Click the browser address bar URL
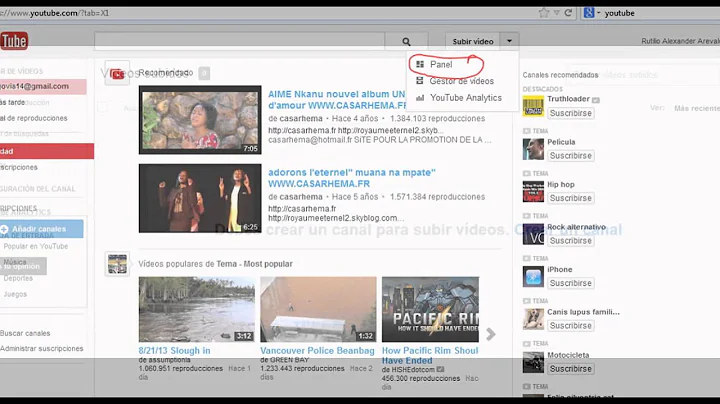 tap(55, 13)
